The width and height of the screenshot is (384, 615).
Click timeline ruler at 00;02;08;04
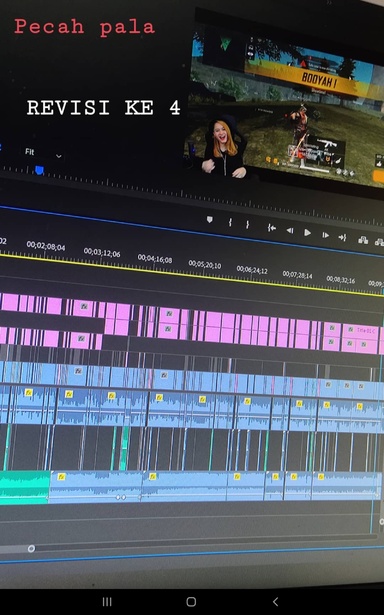tap(46, 246)
